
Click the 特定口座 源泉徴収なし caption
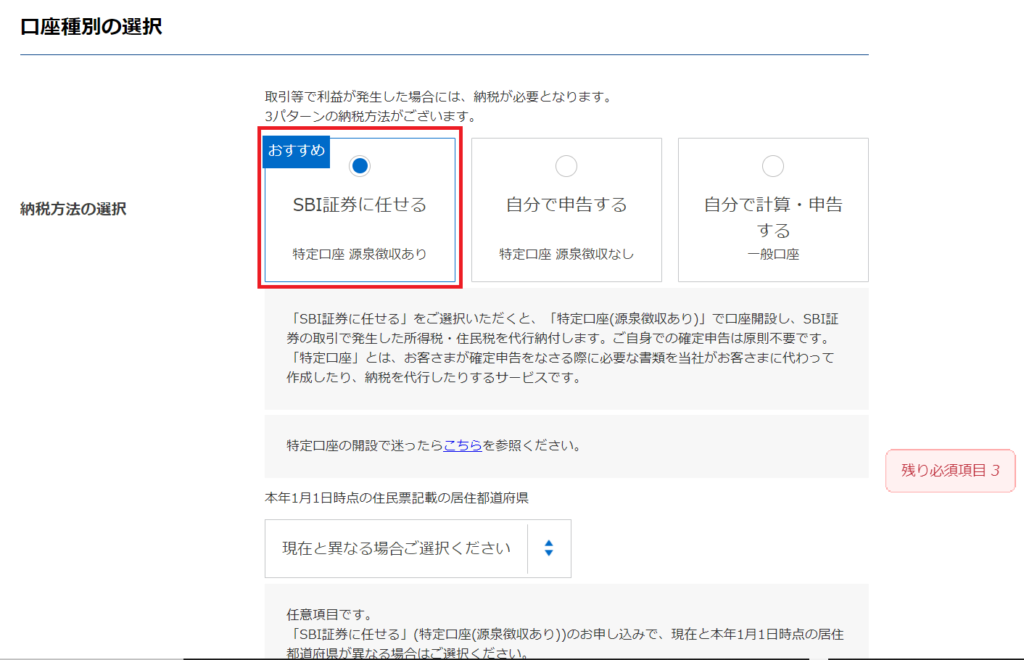pos(566,254)
